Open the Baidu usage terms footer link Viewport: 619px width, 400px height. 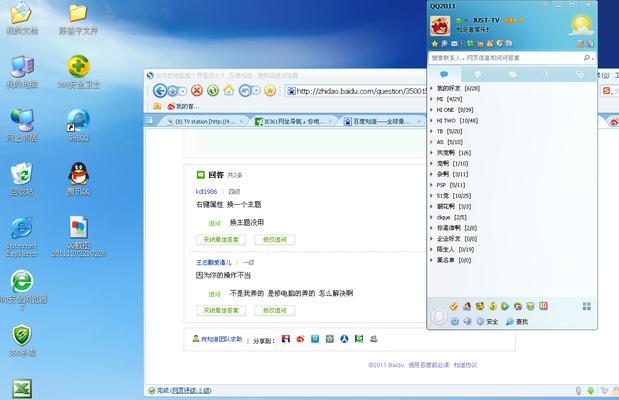pos(429,365)
